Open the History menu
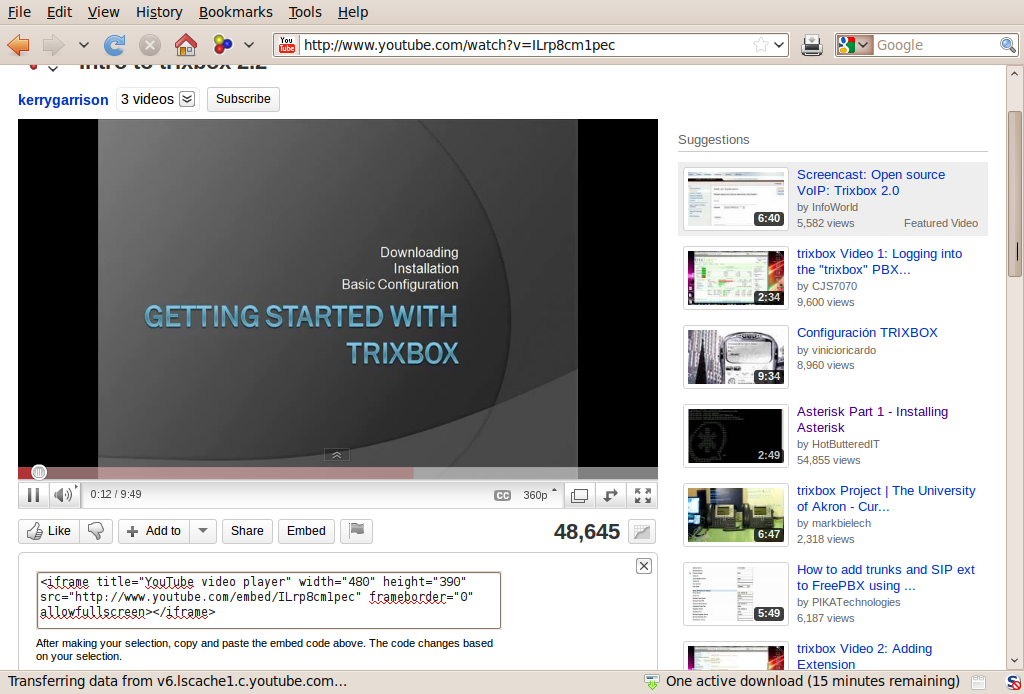The image size is (1024, 694). [x=159, y=12]
